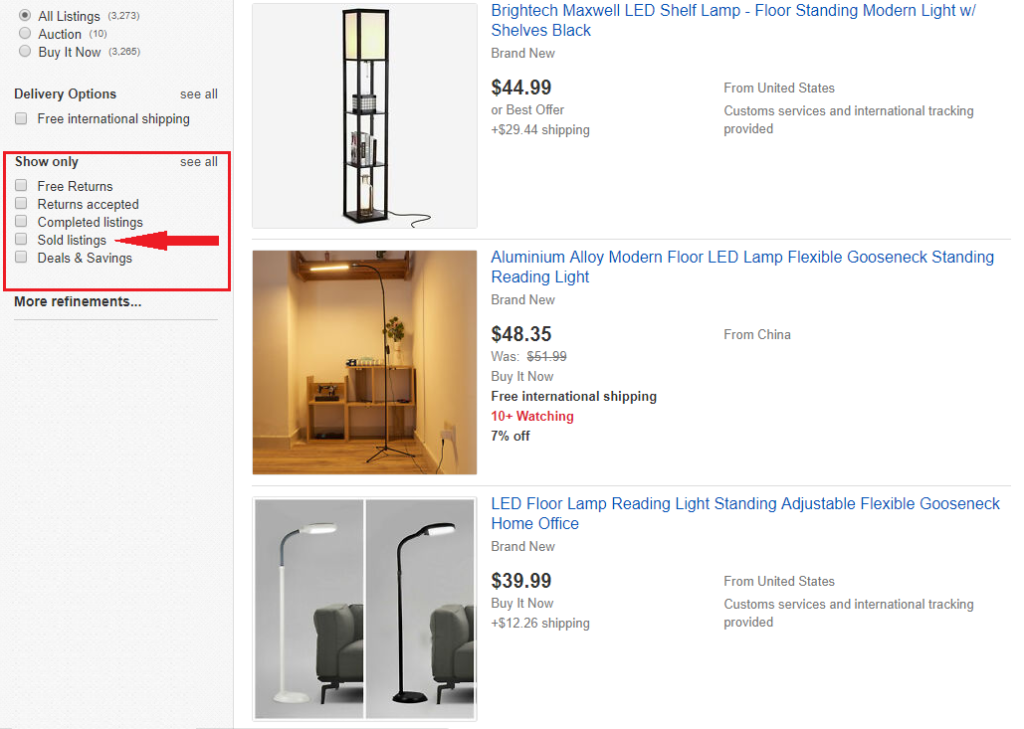
Task: Enable the Free international shipping checkbox
Action: 20,117
